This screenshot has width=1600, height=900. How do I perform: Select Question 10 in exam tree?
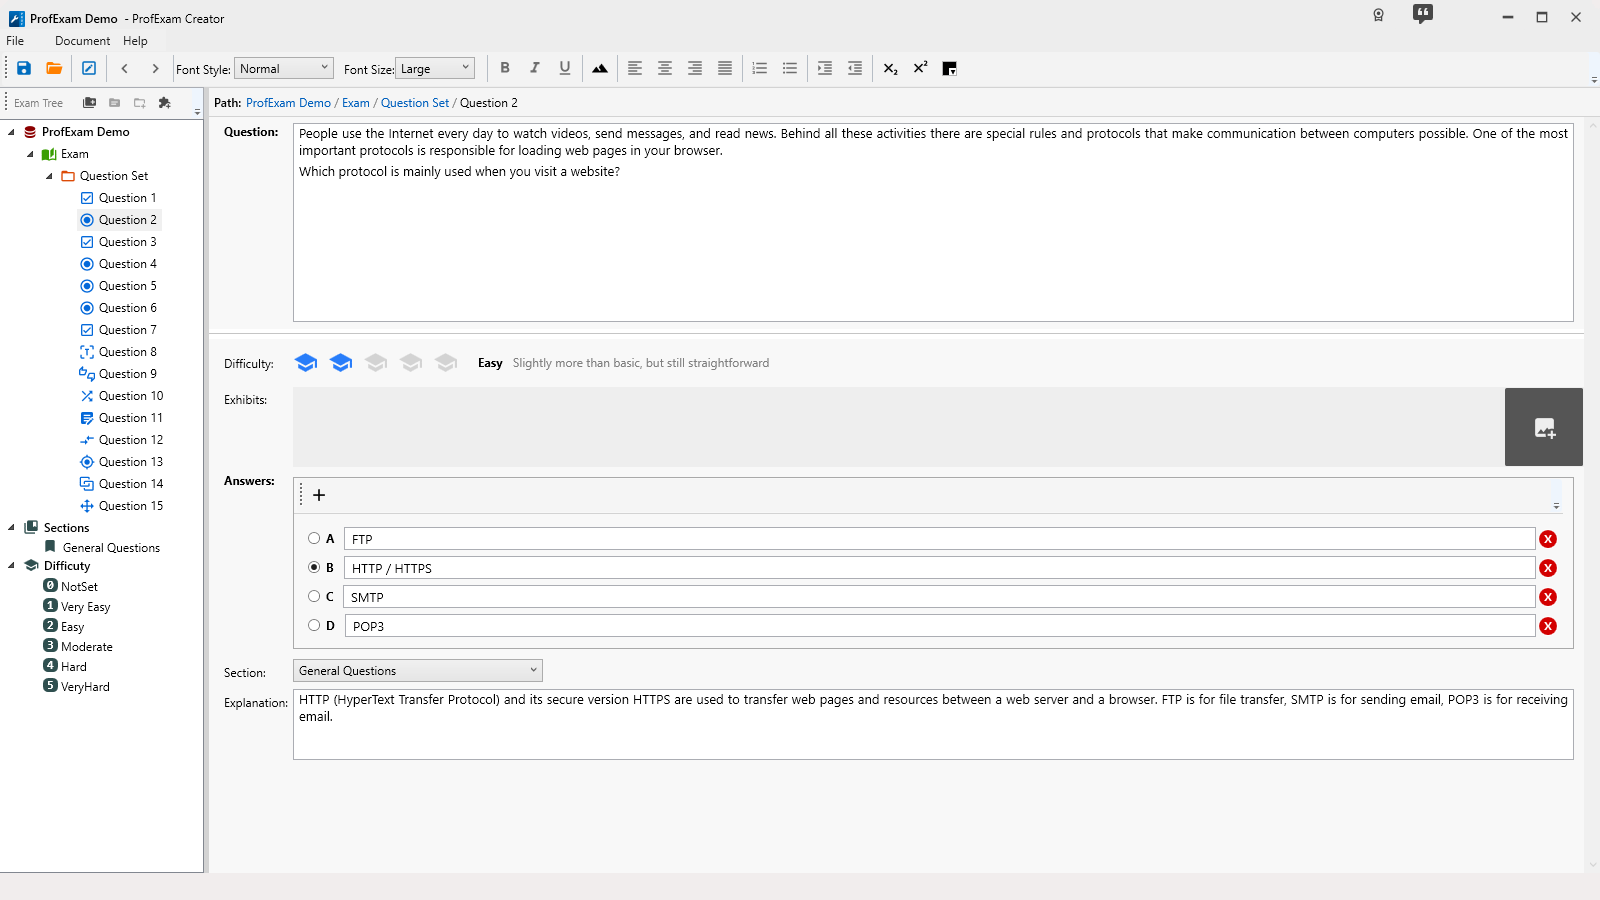coord(130,396)
